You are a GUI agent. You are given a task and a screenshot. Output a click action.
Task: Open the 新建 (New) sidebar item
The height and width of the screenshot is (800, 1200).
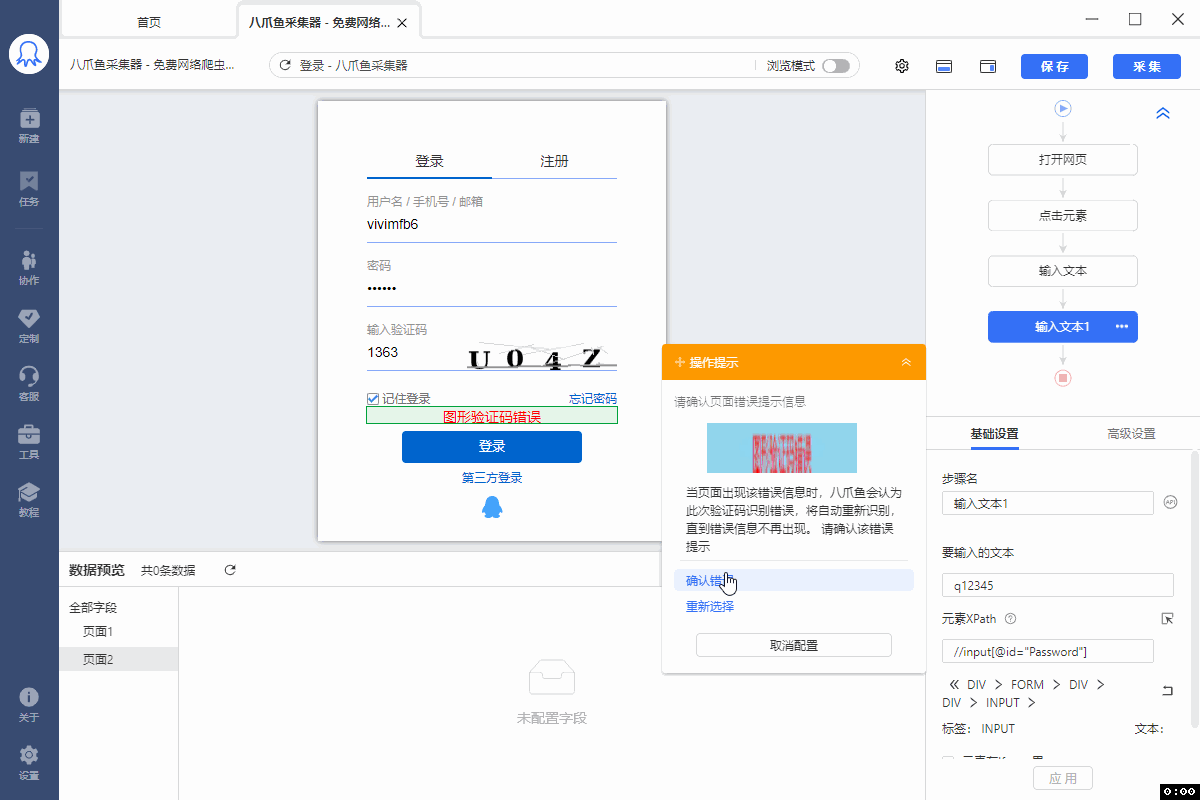click(29, 126)
